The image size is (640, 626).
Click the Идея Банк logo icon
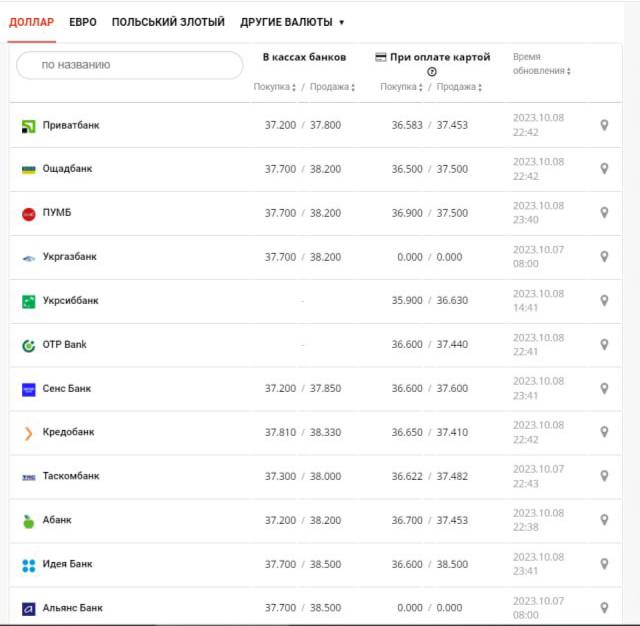point(28,565)
